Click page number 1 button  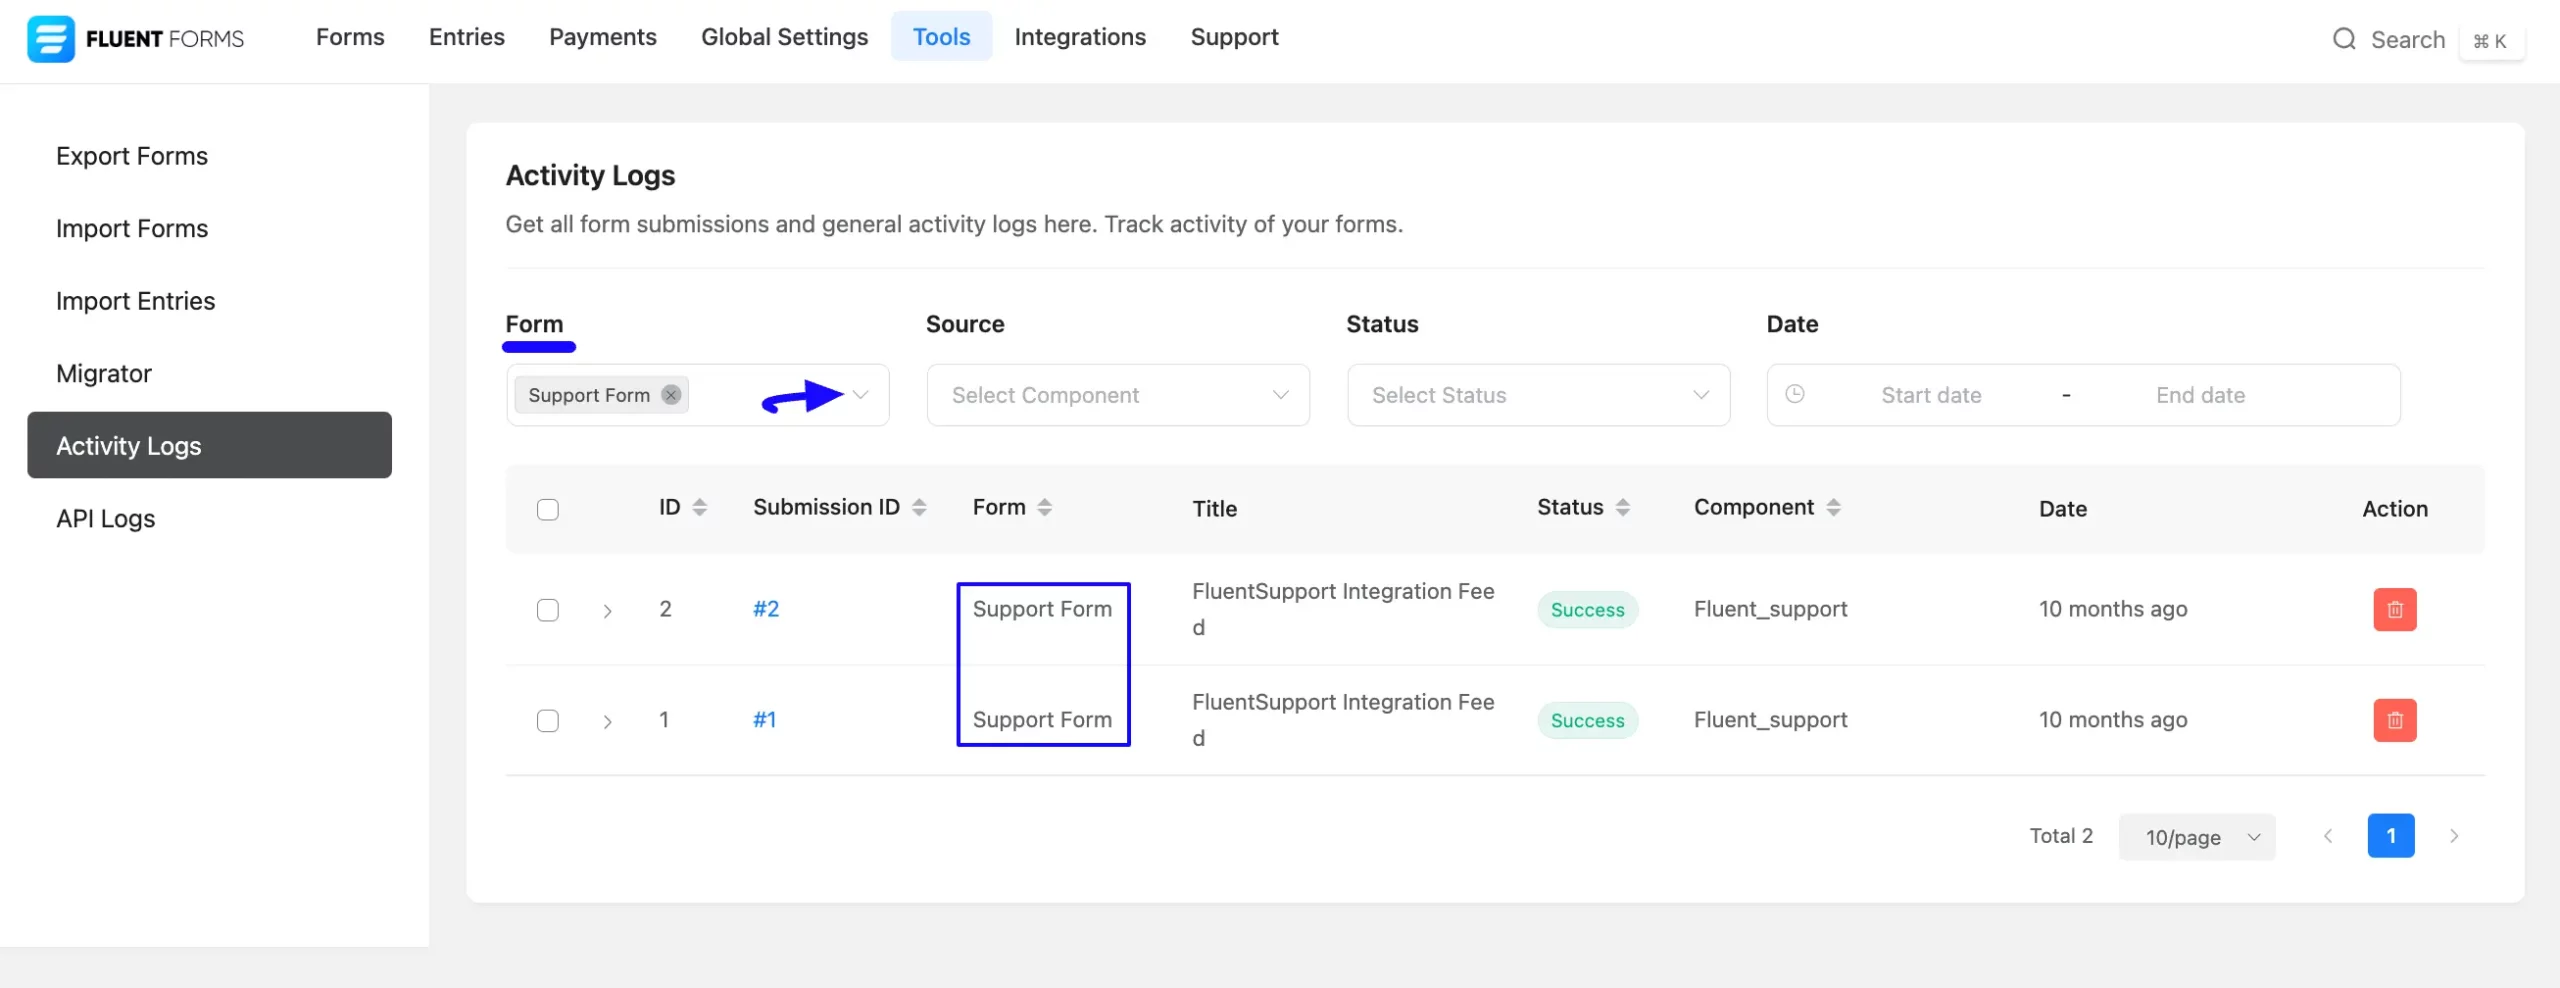pos(2391,836)
